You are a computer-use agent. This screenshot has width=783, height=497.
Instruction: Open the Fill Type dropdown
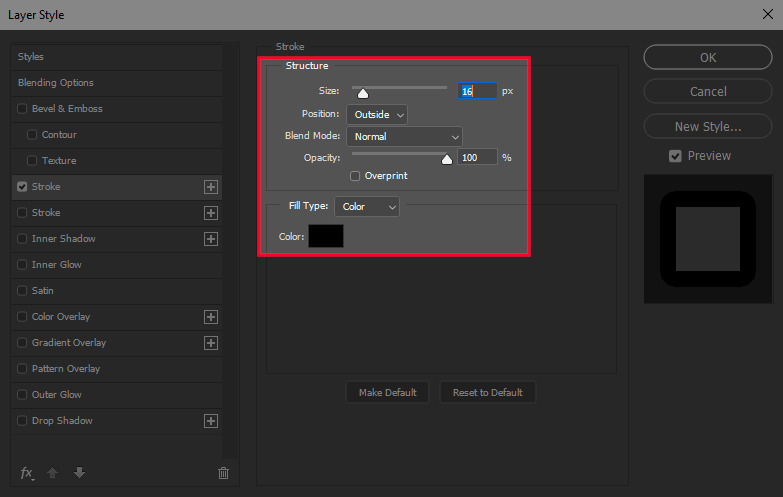(x=367, y=206)
